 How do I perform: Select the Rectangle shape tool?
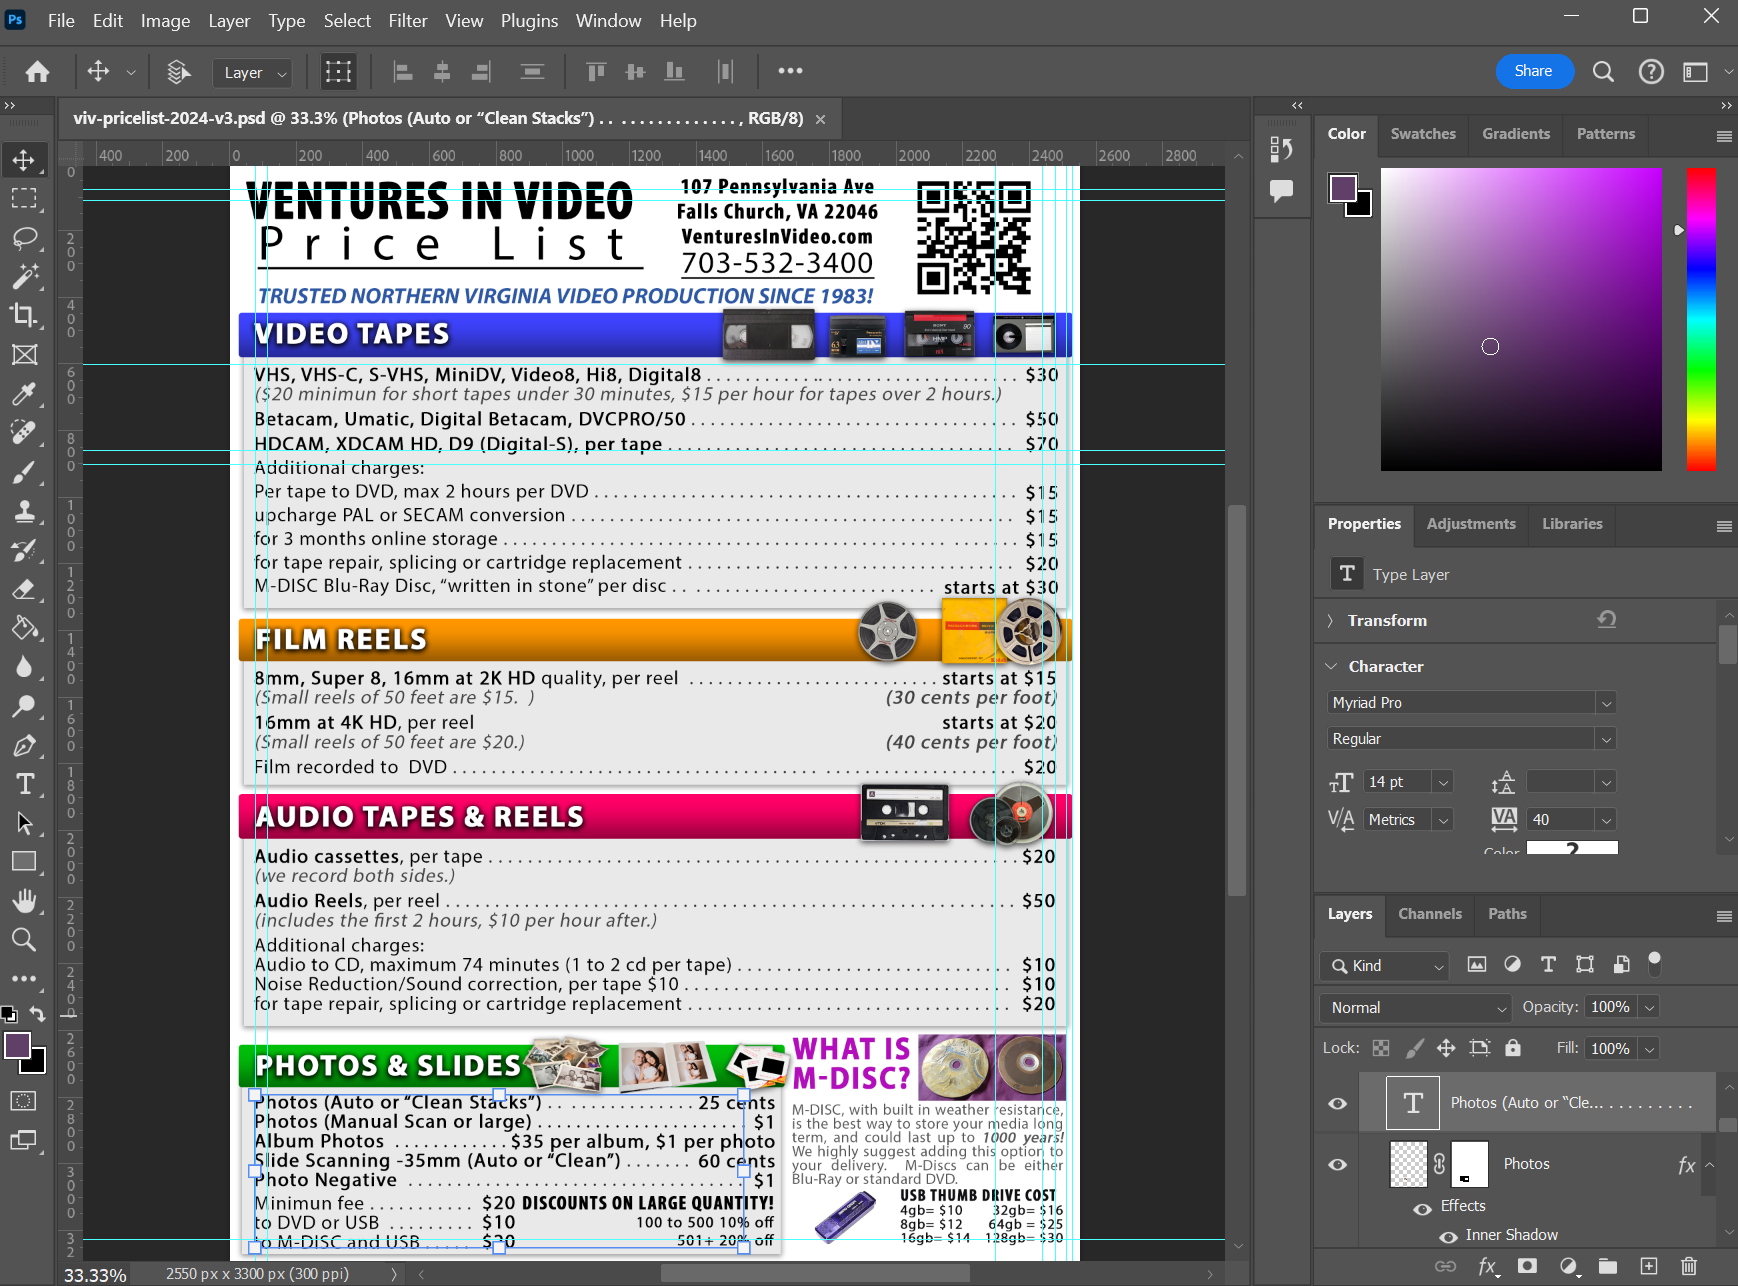point(24,862)
